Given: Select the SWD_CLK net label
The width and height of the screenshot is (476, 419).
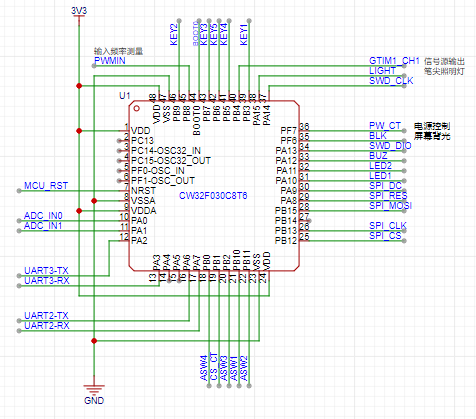Looking at the screenshot, I should point(391,81).
